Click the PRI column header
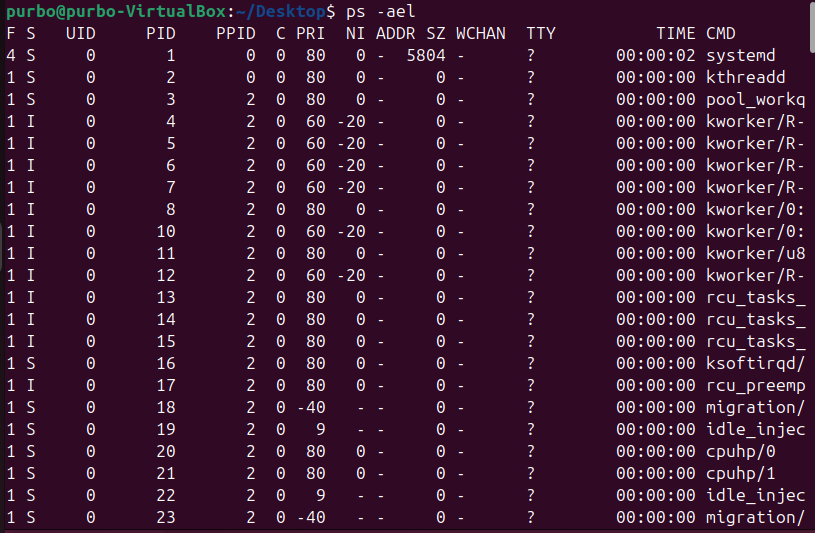 click(x=310, y=33)
